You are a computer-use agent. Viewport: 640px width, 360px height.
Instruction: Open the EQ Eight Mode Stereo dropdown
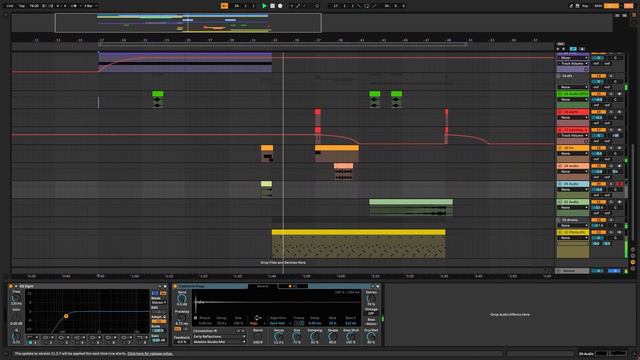click(159, 302)
